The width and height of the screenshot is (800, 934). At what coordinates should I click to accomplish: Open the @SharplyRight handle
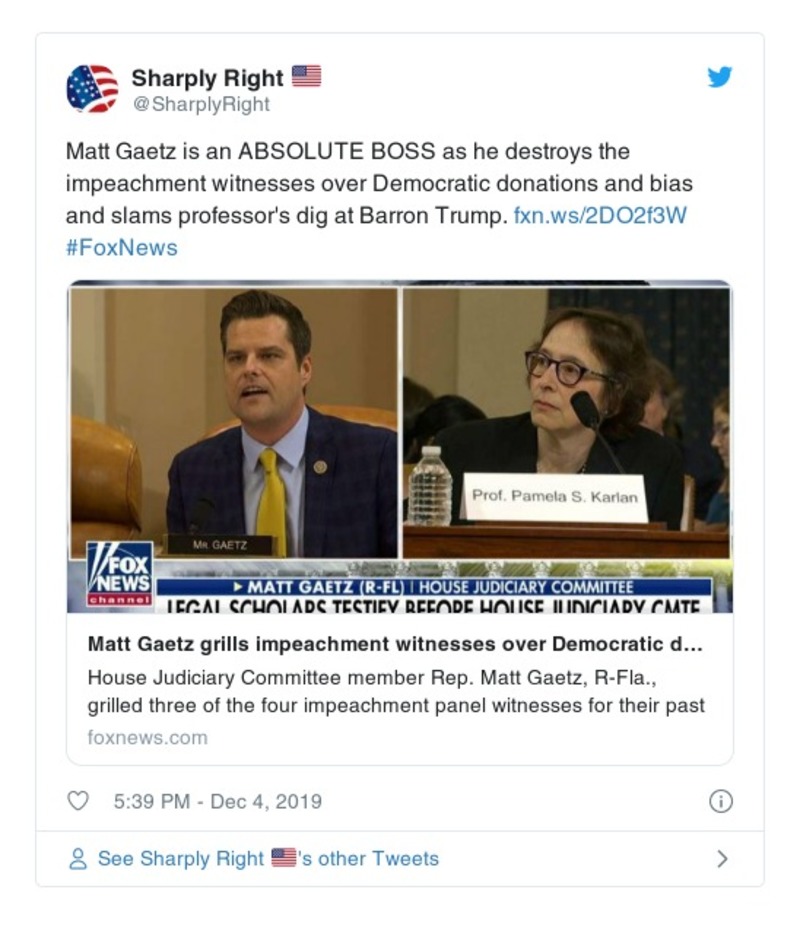coord(201,104)
